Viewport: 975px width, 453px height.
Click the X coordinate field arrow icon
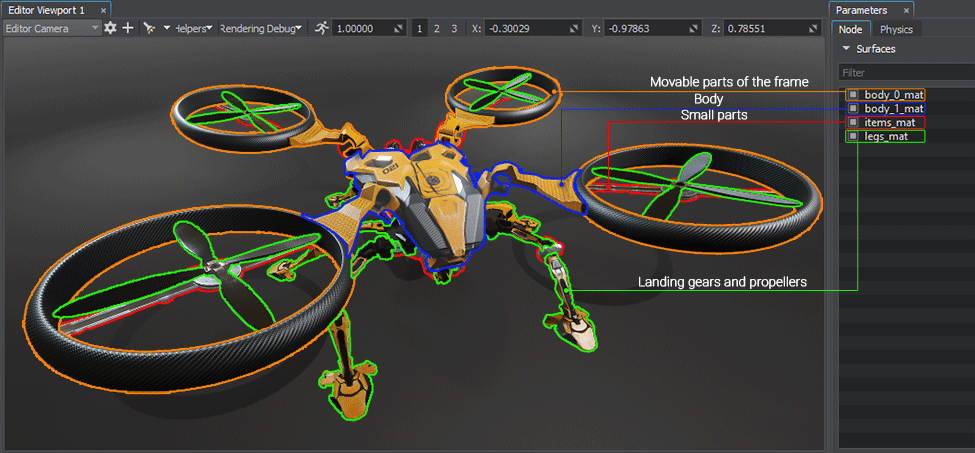pos(573,28)
